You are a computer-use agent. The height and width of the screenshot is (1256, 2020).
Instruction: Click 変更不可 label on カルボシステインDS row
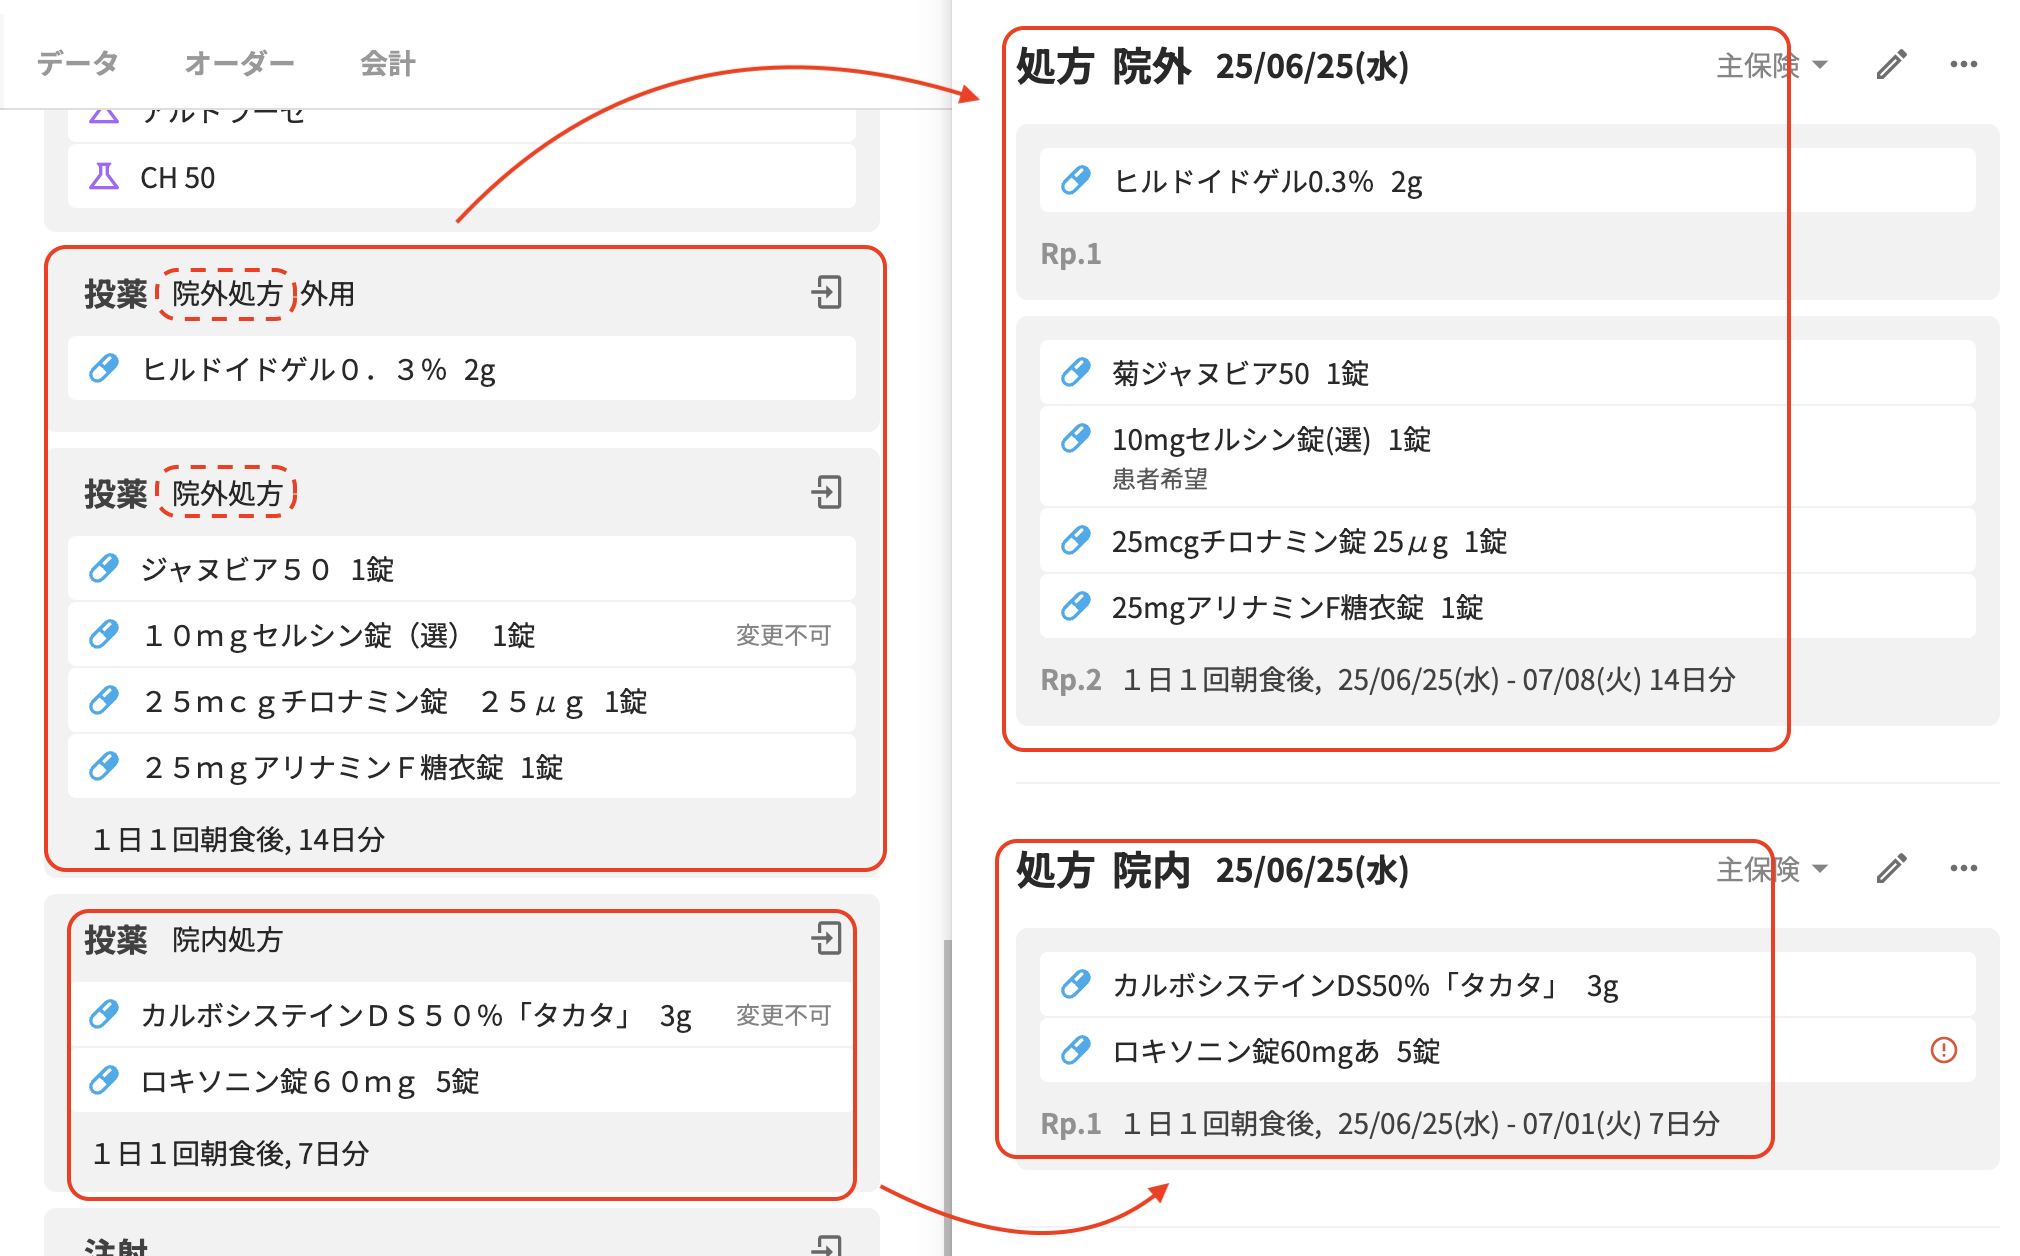click(783, 1015)
